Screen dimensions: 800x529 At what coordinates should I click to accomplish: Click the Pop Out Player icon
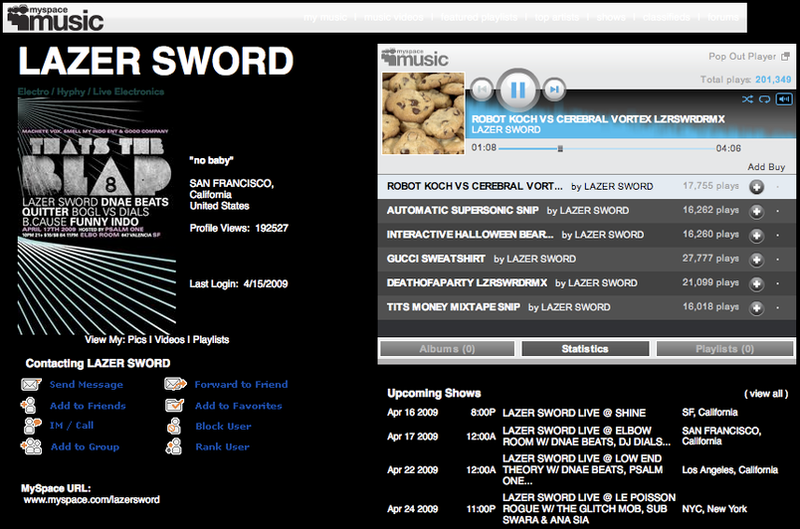pyautogui.click(x=786, y=56)
